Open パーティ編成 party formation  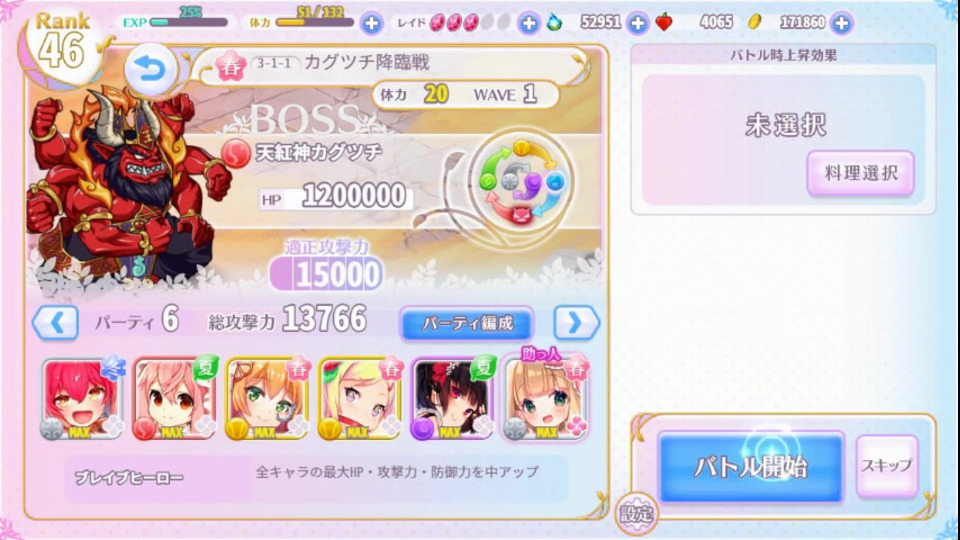pos(467,323)
